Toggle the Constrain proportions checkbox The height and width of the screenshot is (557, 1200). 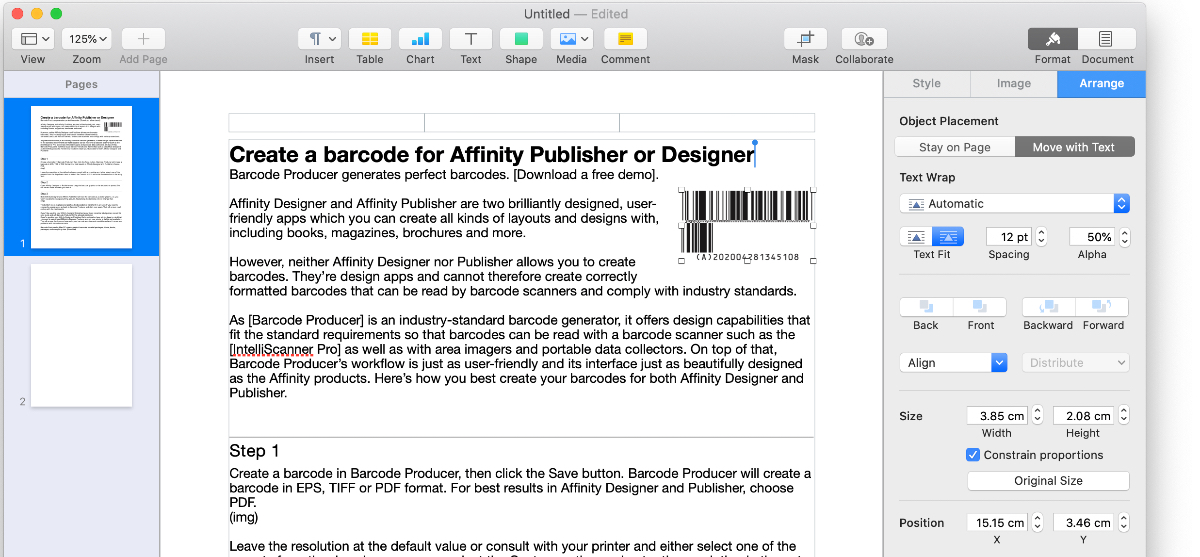[x=973, y=455]
